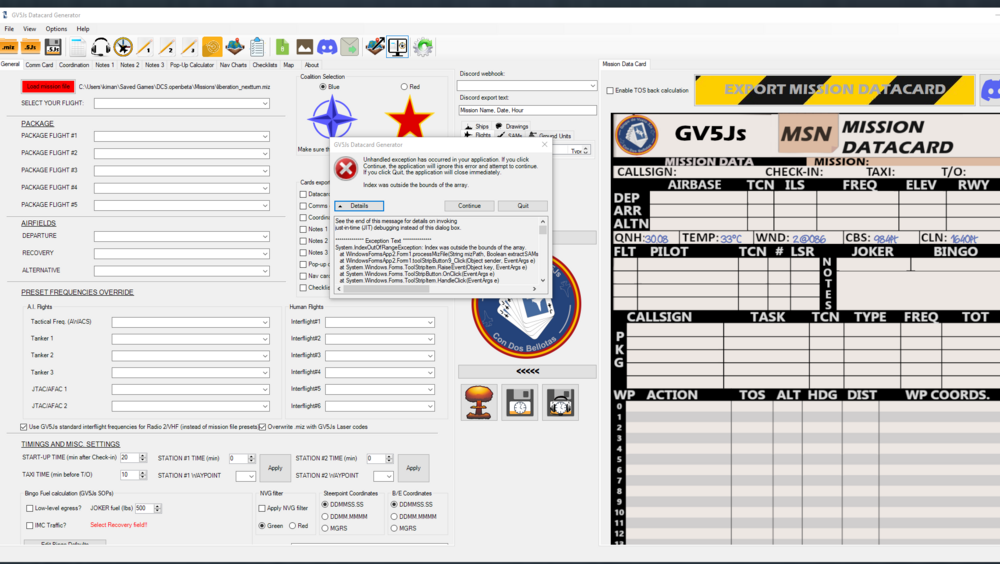Screen dimensions: 1000x564
Task: Switch to the Pop-Up Calculator tab
Action: click(191, 65)
